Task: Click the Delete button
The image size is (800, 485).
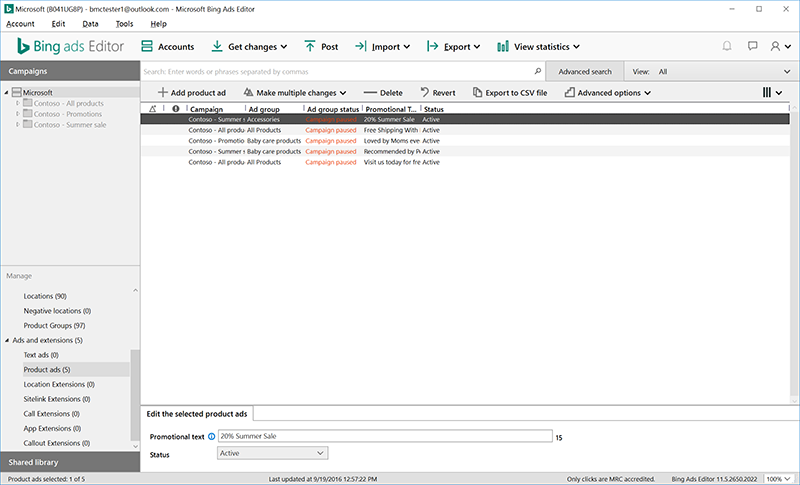Action: 383,93
